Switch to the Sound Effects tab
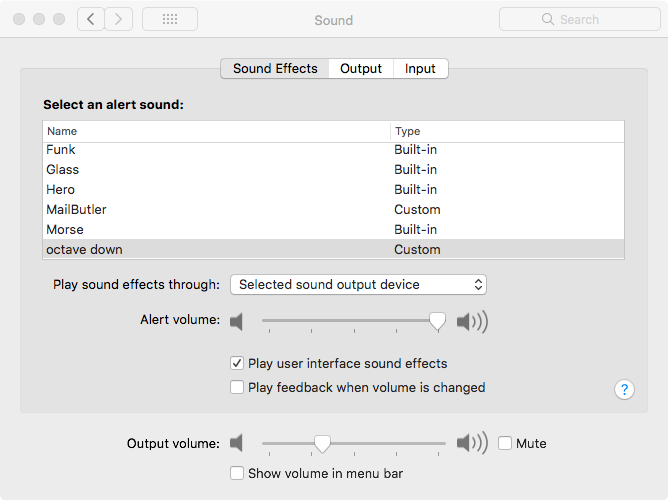Image resolution: width=668 pixels, height=500 pixels. point(275,69)
